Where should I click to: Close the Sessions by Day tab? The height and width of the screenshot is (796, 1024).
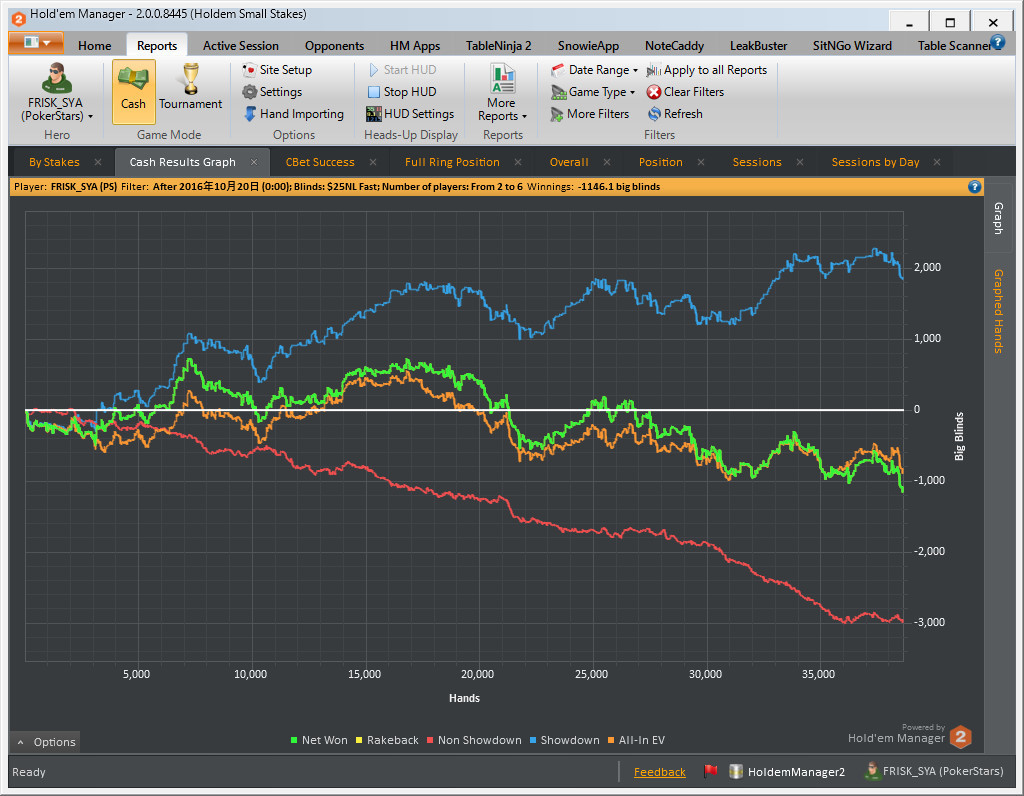(x=937, y=162)
